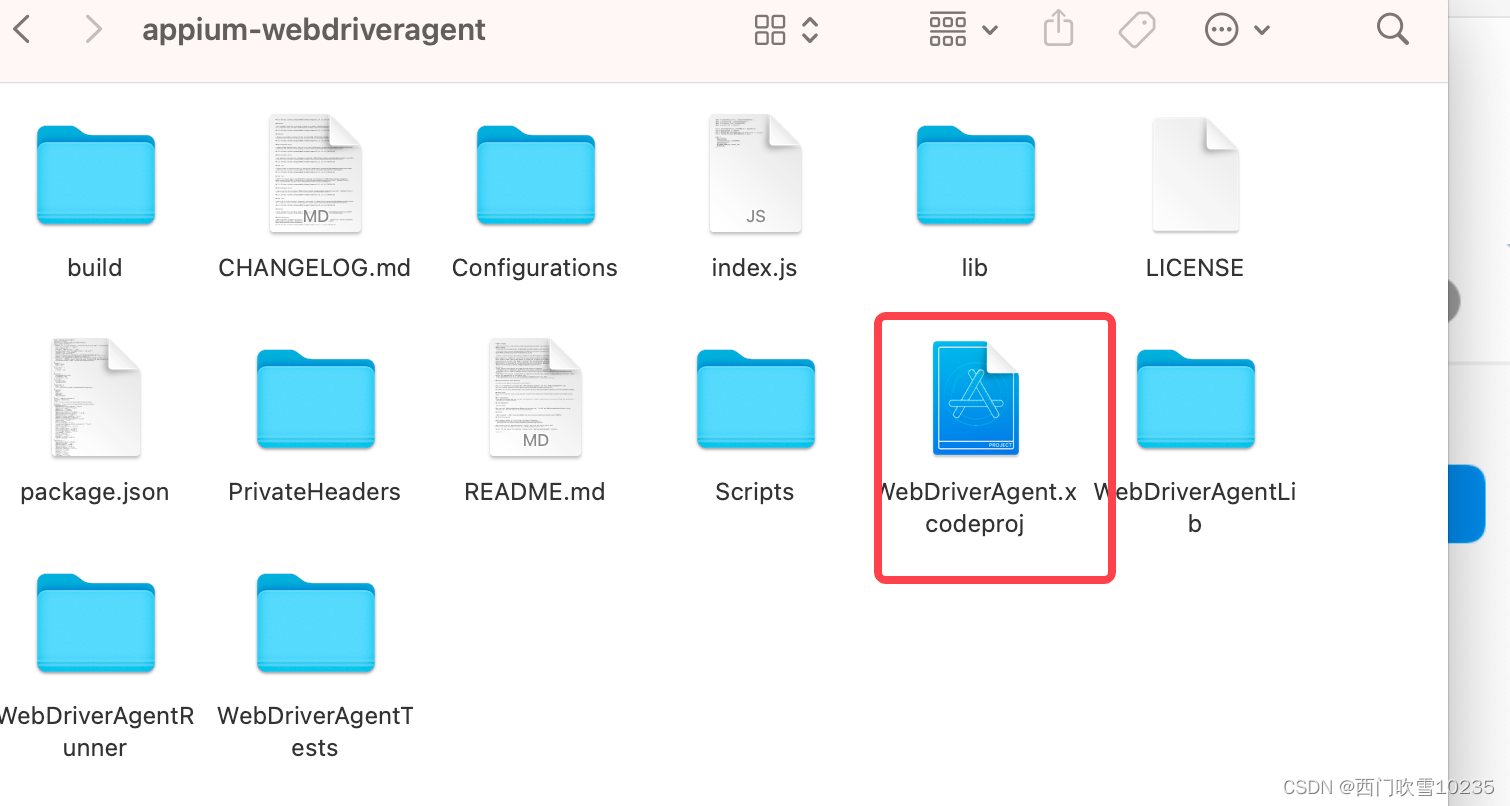The image size is (1510, 806).
Task: Expand the group-by dropdown arrow
Action: pyautogui.click(x=990, y=31)
